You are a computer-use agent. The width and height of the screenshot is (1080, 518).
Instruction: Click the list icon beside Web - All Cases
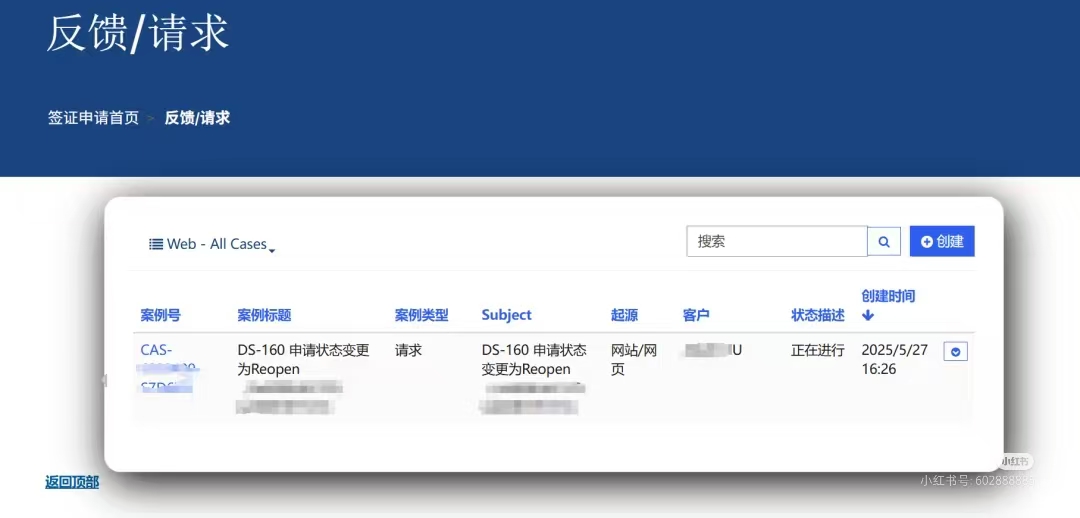pos(156,244)
